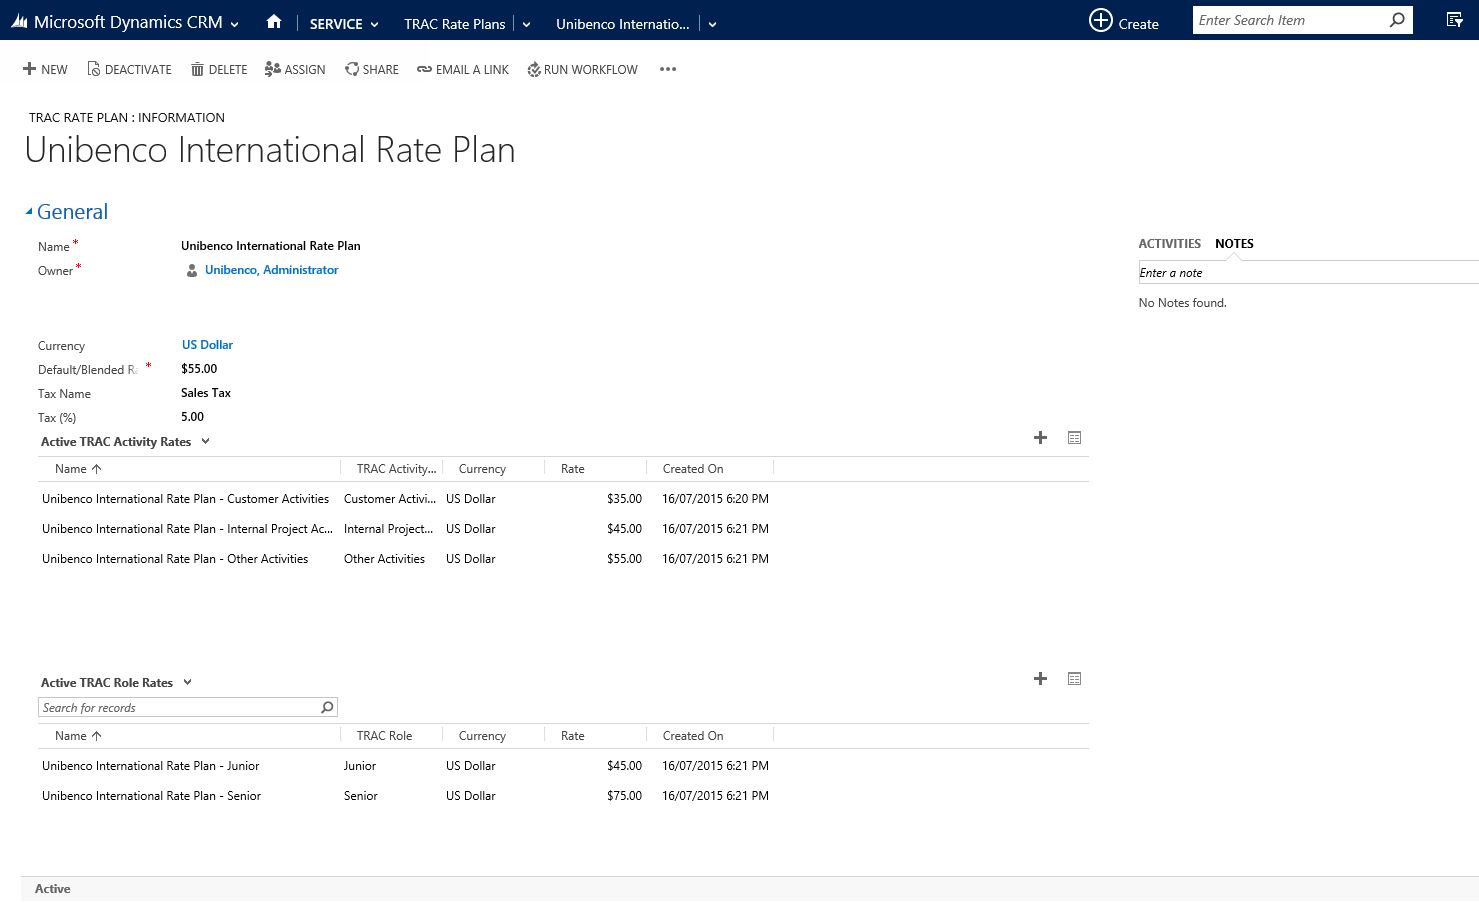Click the Senior TRAC Role cell
The width and height of the screenshot is (1479, 904).
point(361,795)
